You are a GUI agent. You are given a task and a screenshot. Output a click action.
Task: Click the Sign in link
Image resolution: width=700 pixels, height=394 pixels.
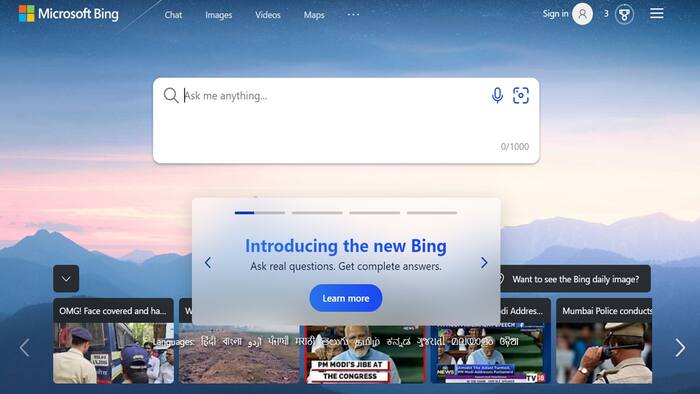coord(555,14)
